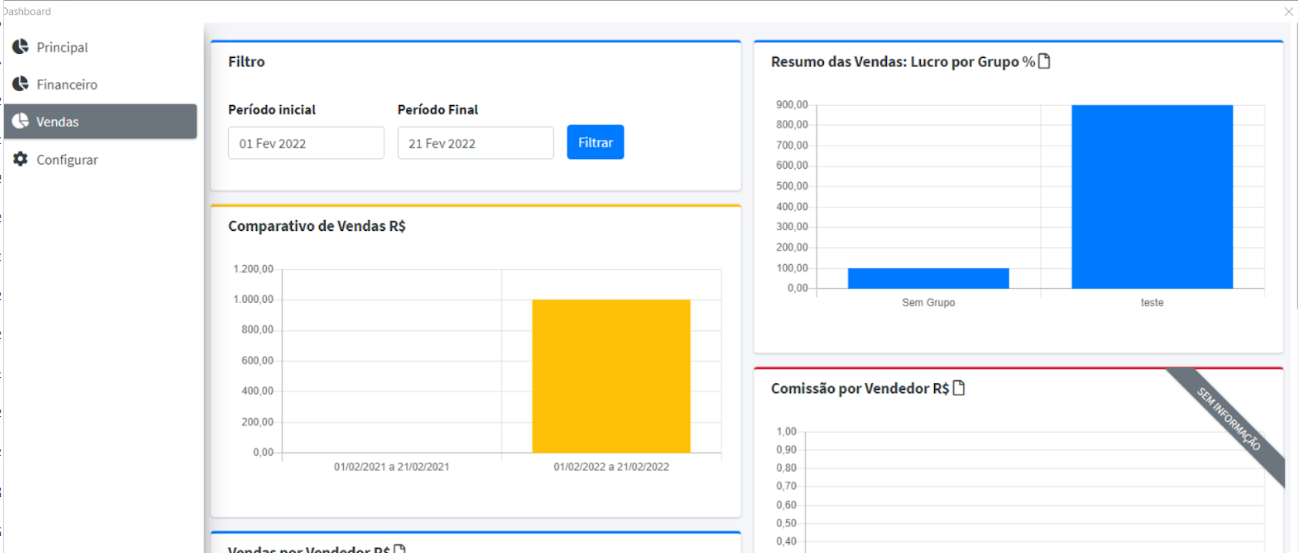The image size is (1299, 553).
Task: Click the Vendas pie chart icon
Action: (x=20, y=122)
